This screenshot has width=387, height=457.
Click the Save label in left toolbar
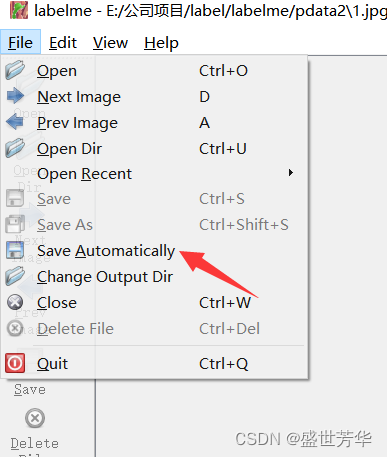tap(30, 389)
